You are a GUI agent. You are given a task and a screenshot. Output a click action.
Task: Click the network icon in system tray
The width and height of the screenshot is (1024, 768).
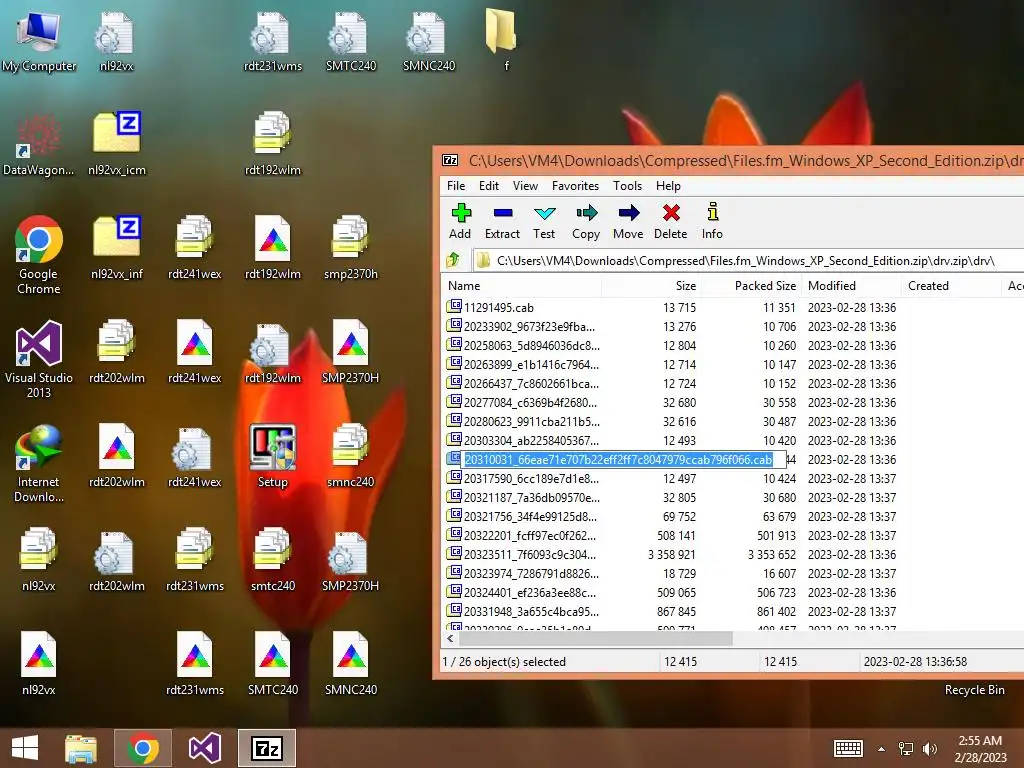(x=906, y=749)
